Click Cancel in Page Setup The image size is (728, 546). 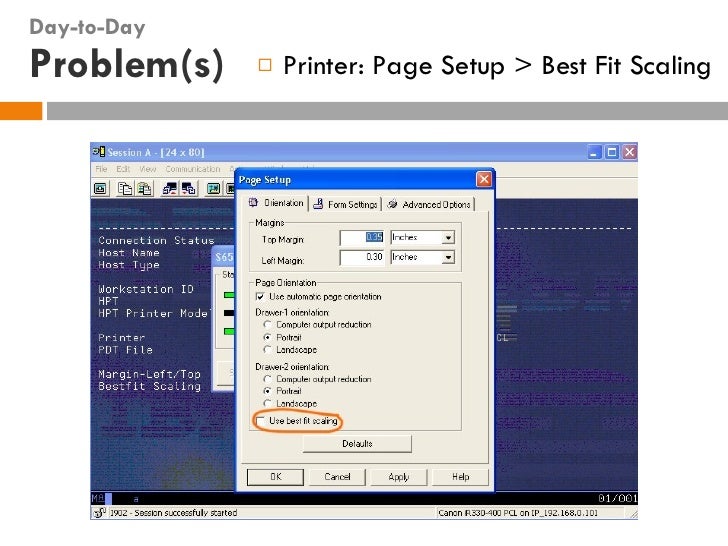pyautogui.click(x=338, y=477)
